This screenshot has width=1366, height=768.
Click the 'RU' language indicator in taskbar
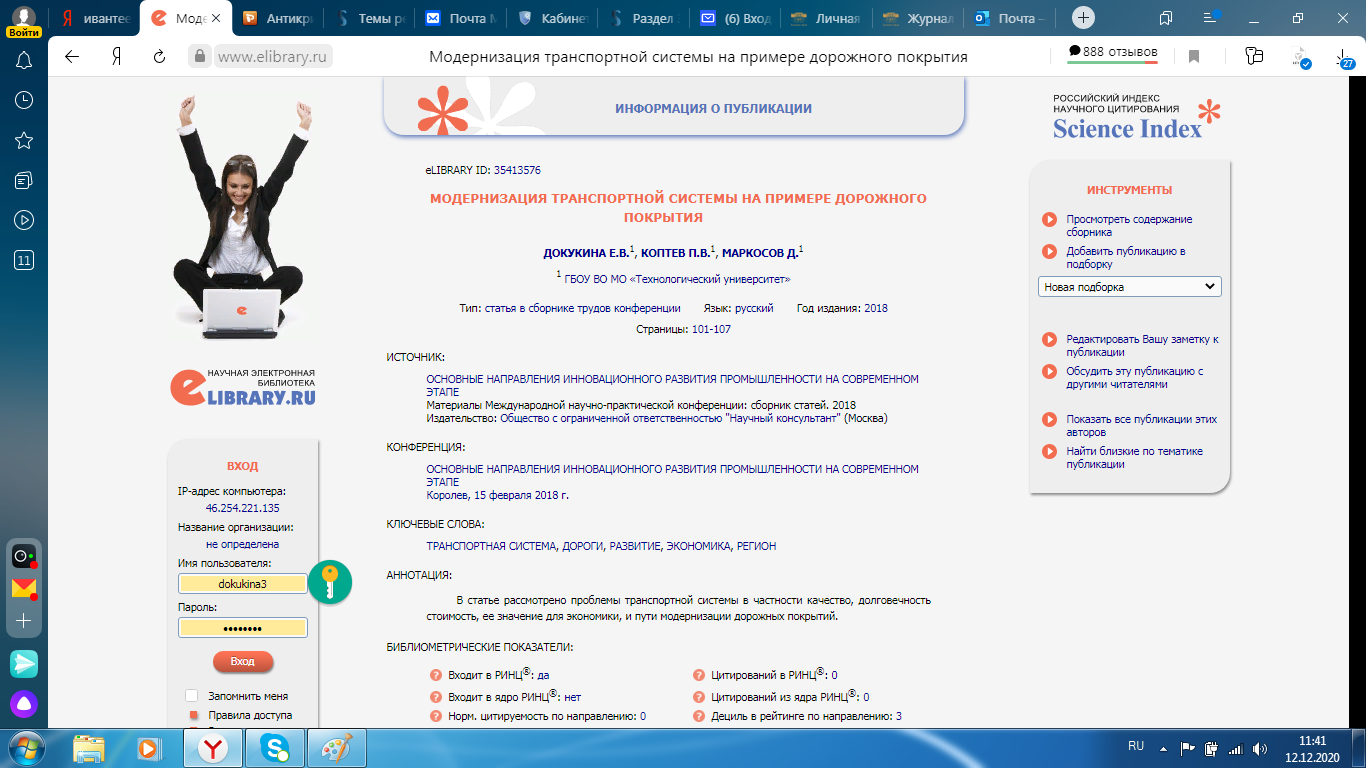pyautogui.click(x=1136, y=746)
